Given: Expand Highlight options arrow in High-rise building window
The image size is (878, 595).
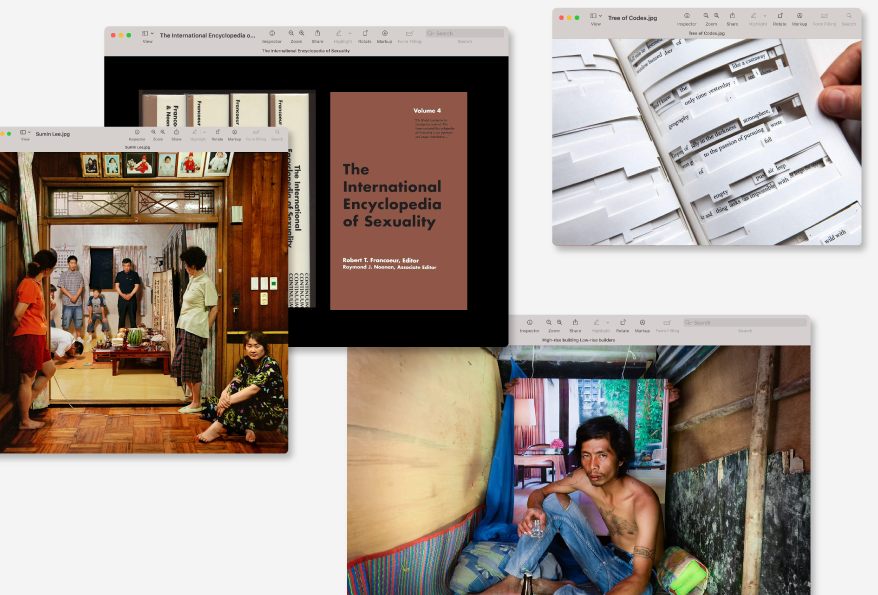Looking at the screenshot, I should coord(608,322).
